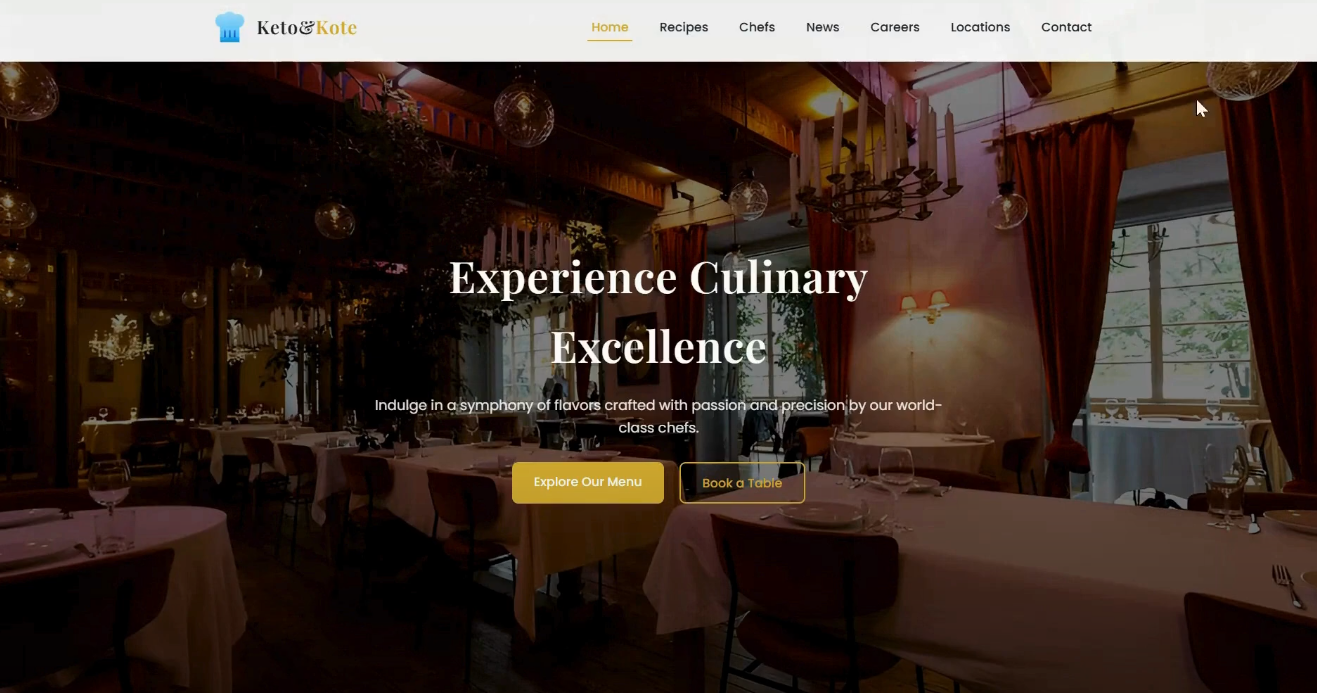Open the News menu item

822,27
